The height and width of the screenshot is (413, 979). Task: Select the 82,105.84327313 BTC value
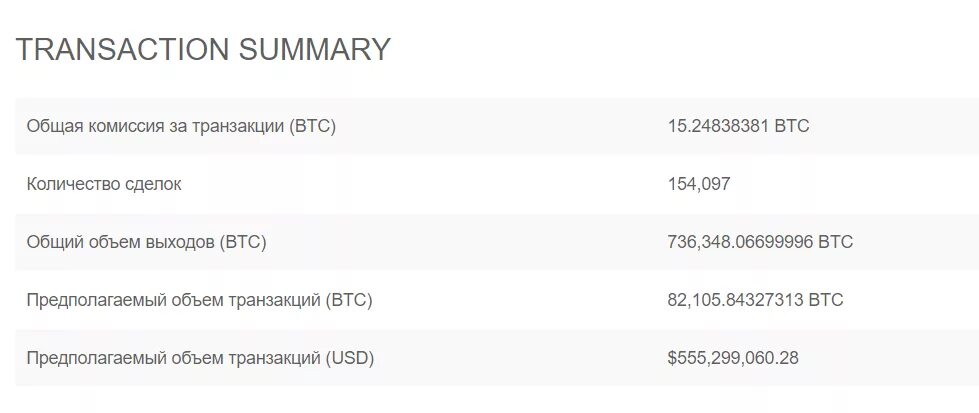pos(755,300)
